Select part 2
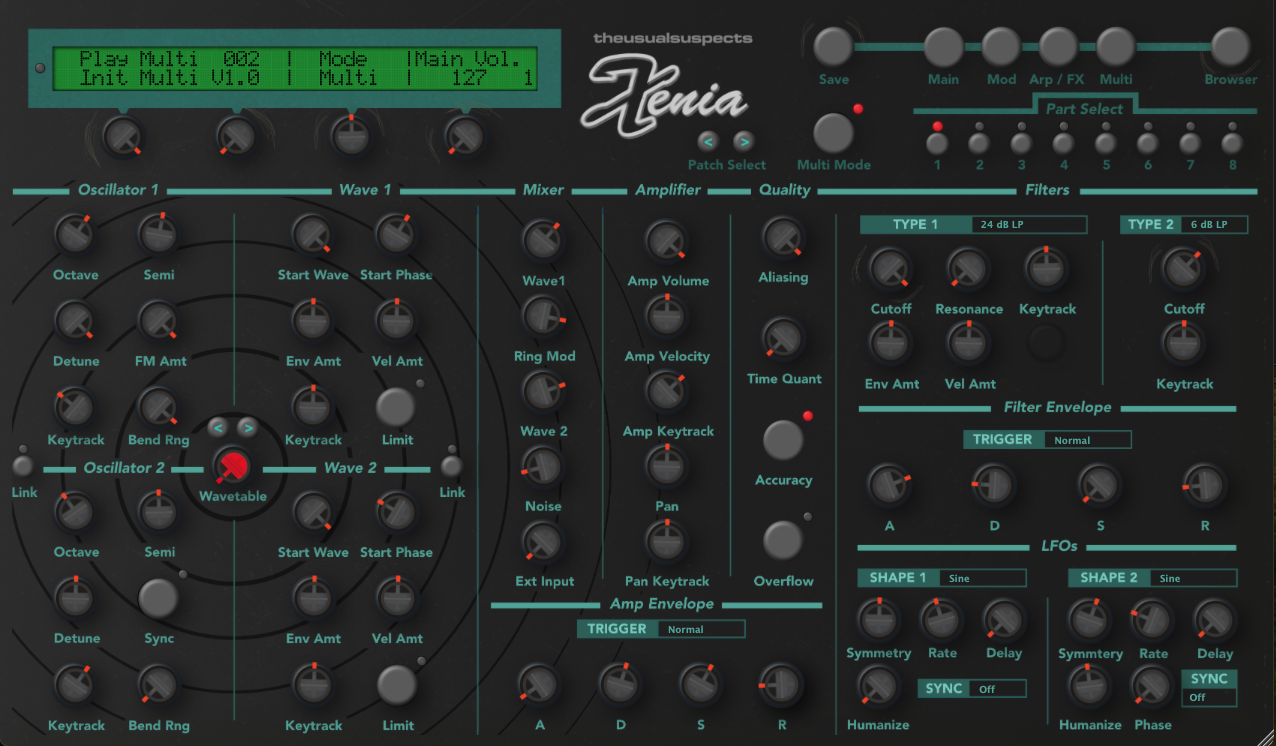This screenshot has height=746, width=1276. (x=979, y=142)
